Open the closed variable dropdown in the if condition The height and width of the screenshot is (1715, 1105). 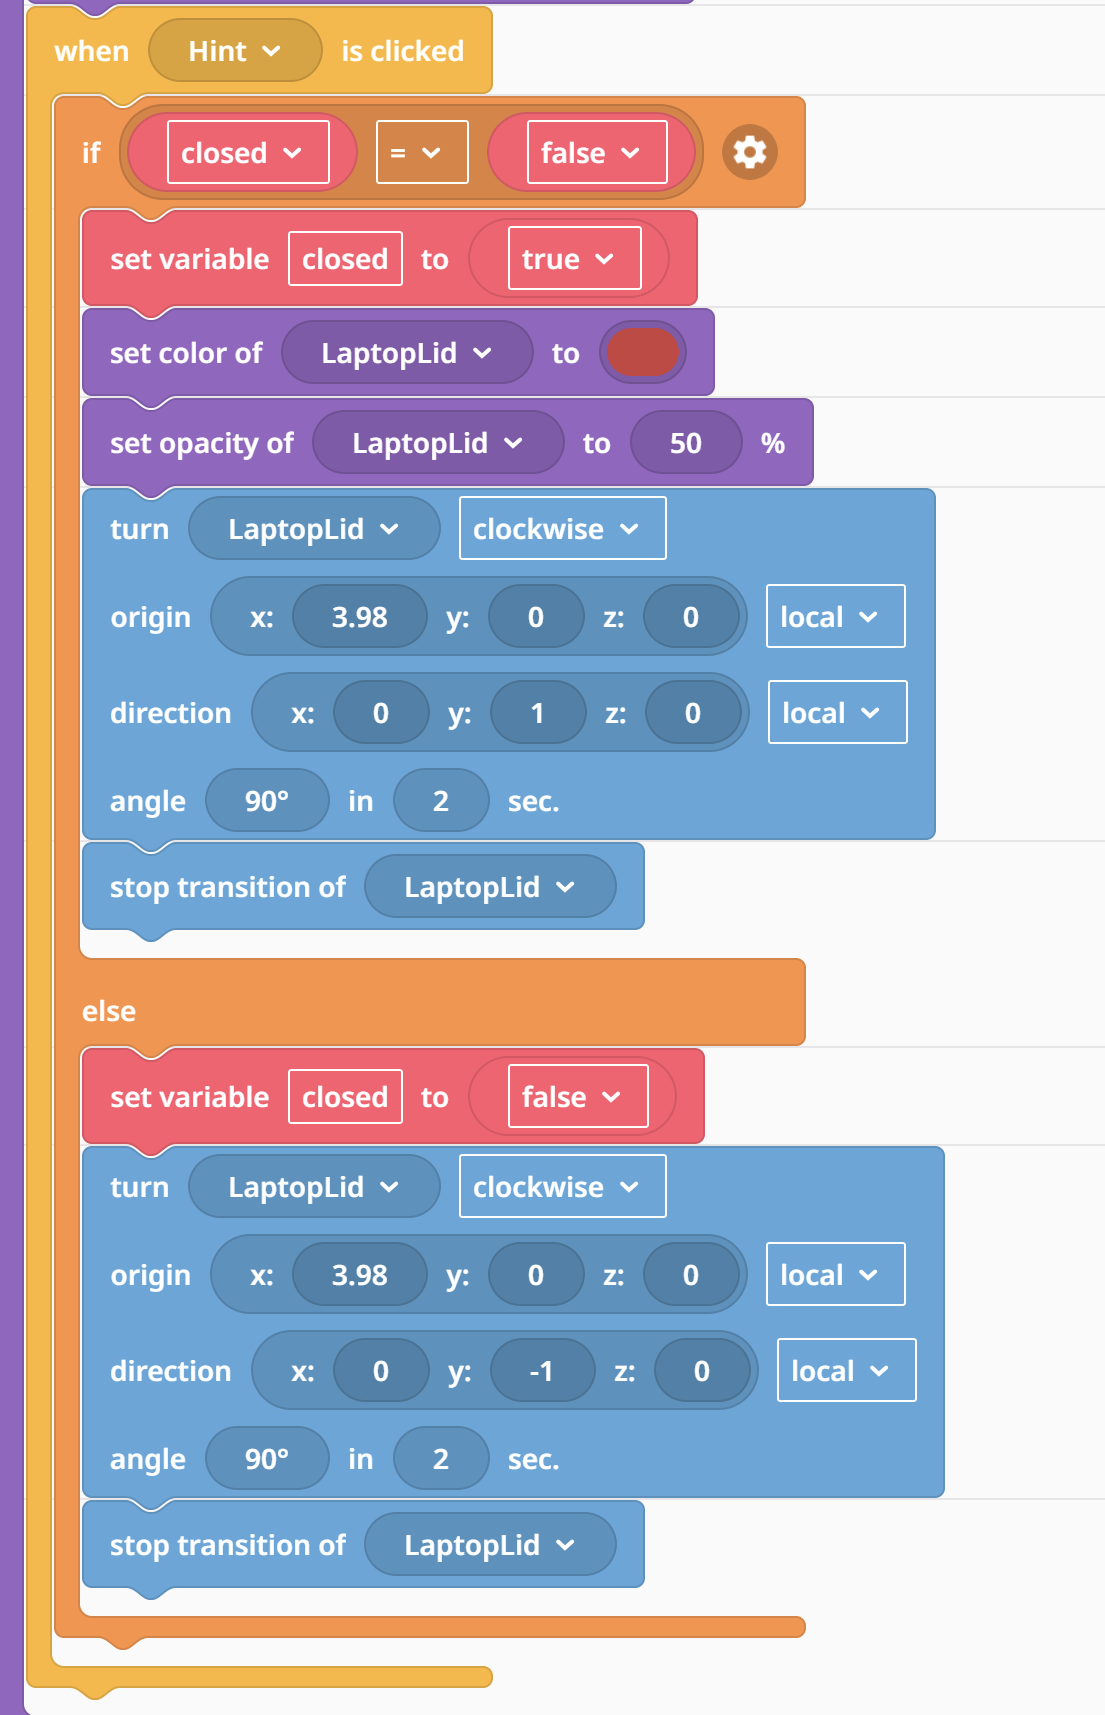point(248,152)
